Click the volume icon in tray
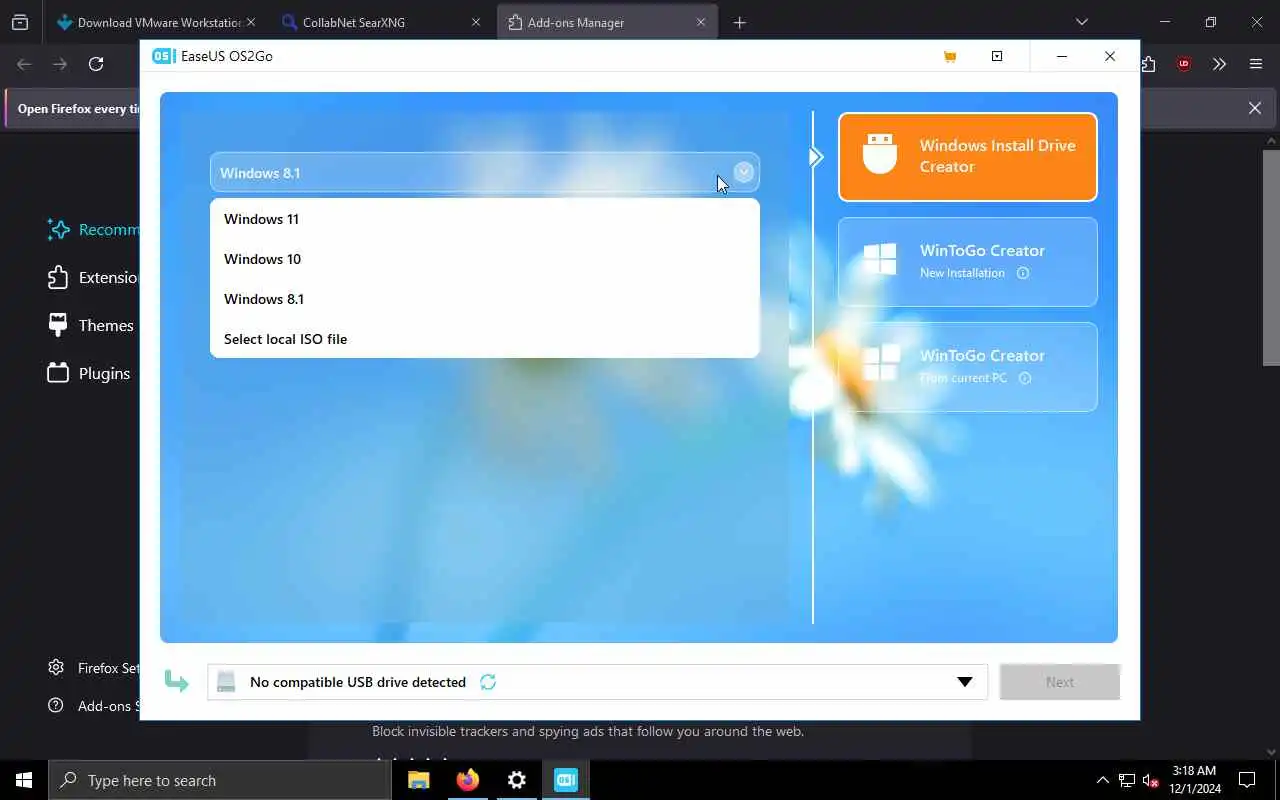This screenshot has width=1280, height=800. (x=1151, y=780)
